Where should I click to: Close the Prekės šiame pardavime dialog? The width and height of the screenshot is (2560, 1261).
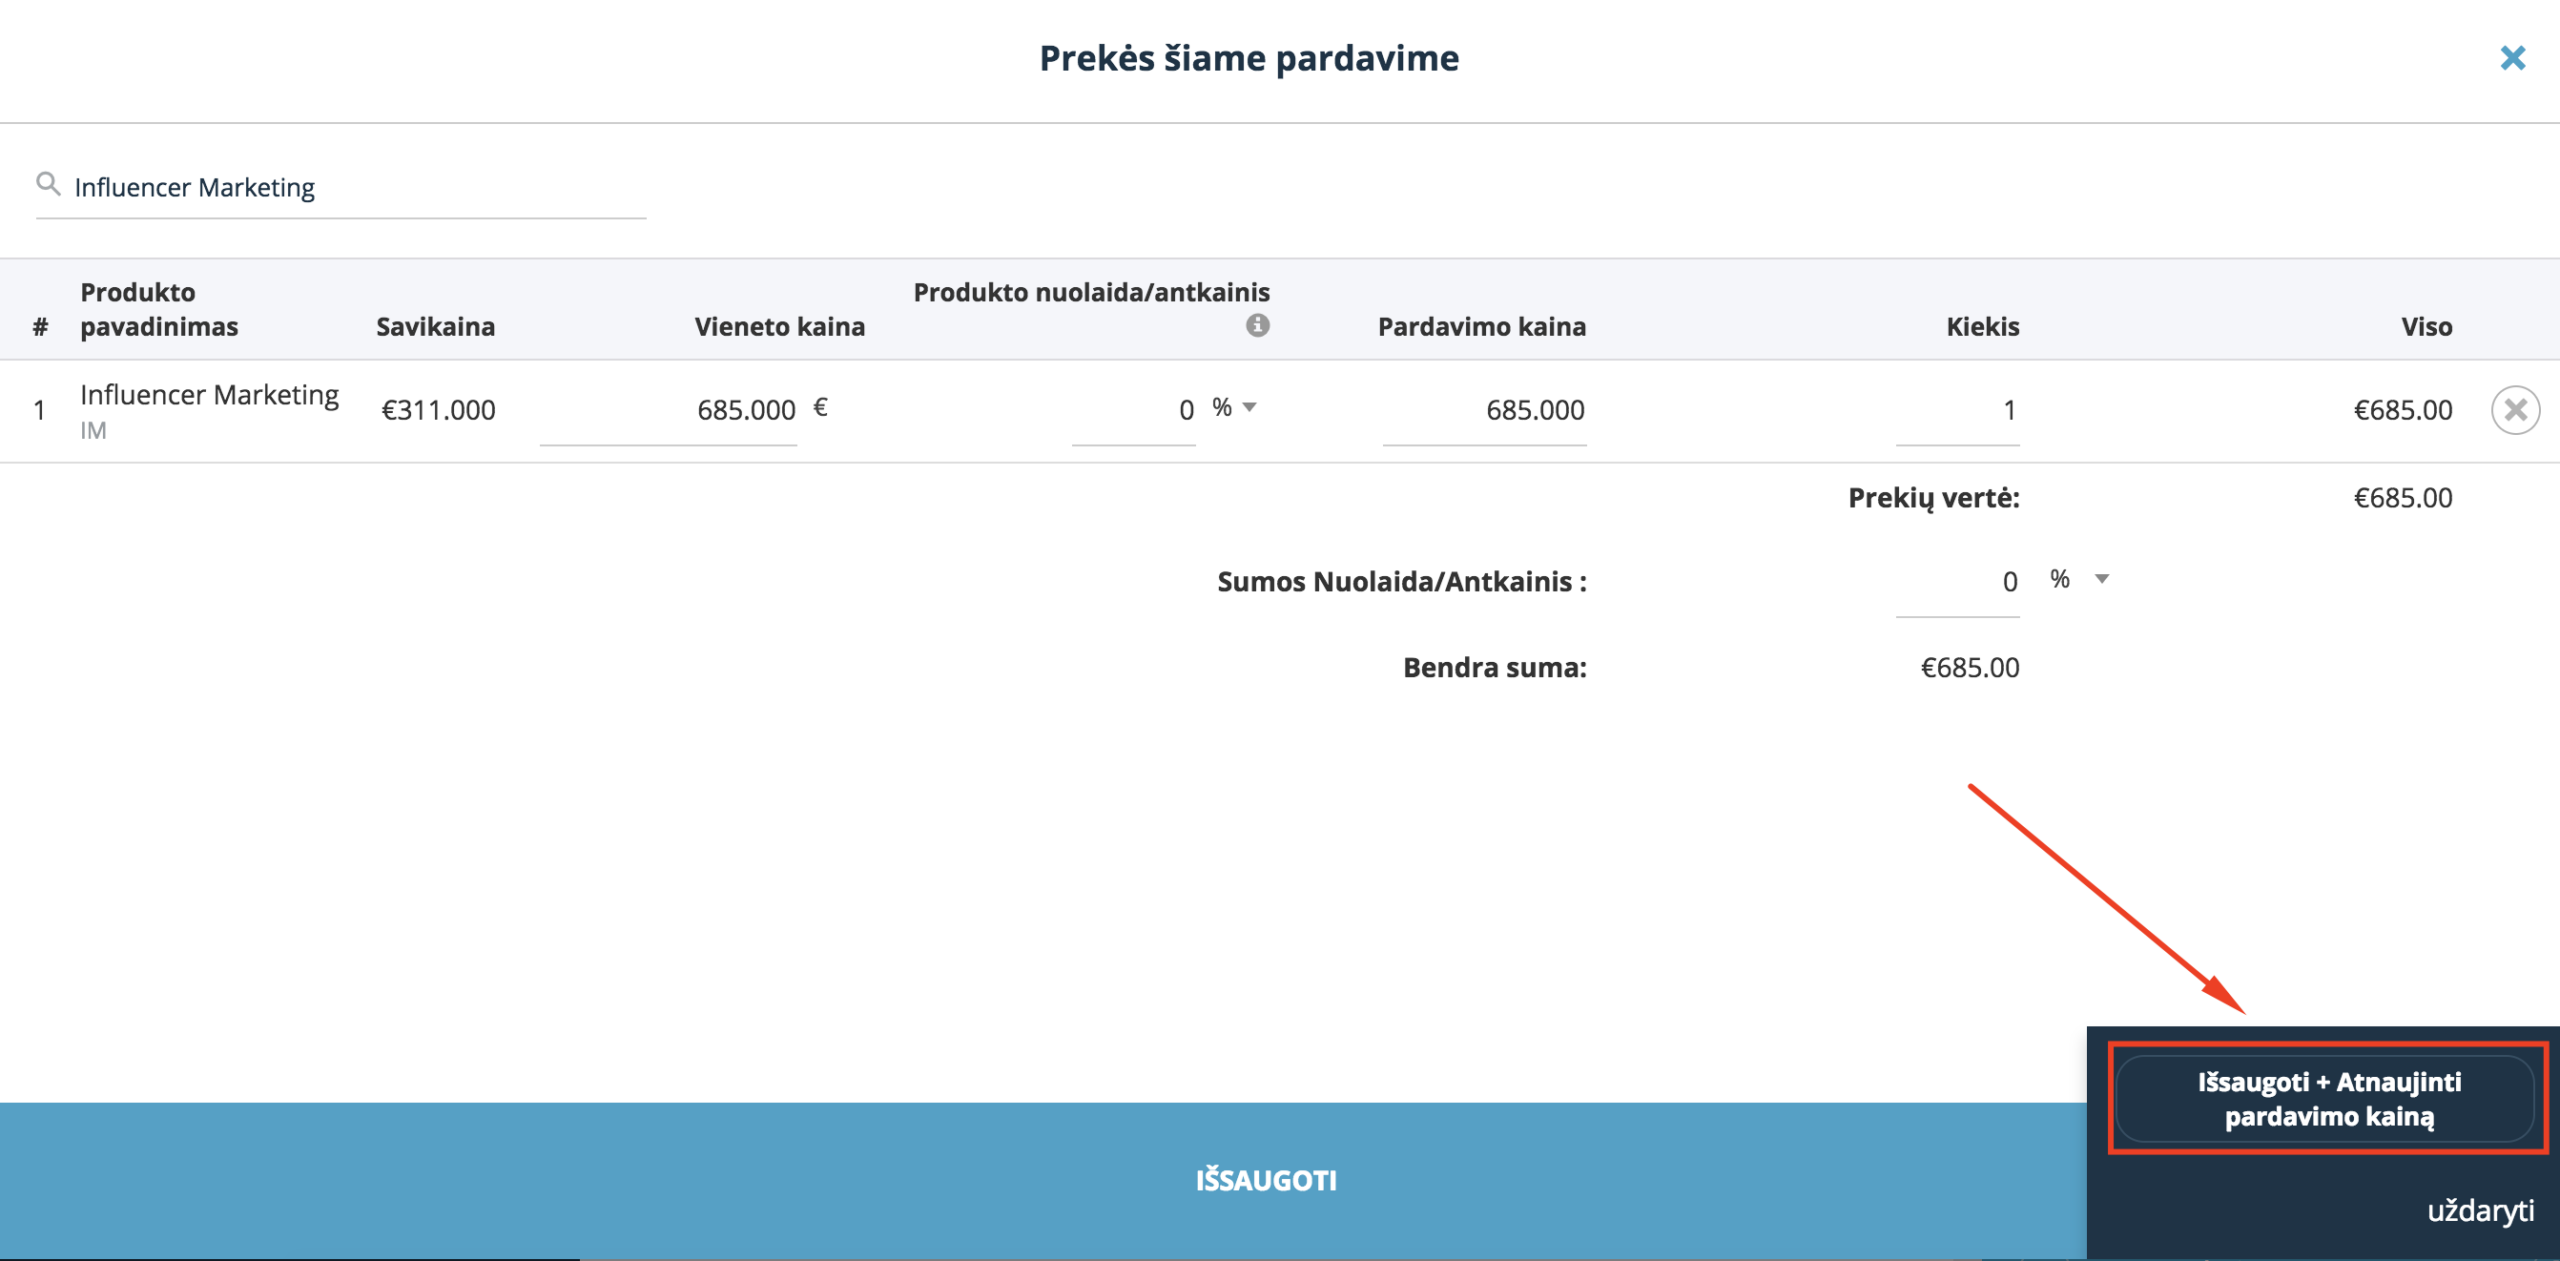[x=2512, y=58]
